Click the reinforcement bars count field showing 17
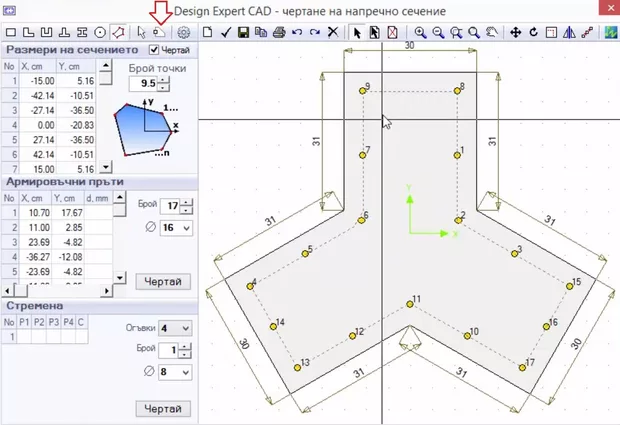The width and height of the screenshot is (620, 425). pos(172,206)
